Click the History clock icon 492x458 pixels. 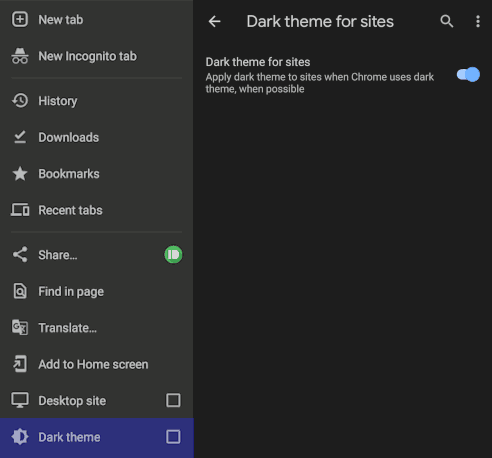tap(20, 101)
